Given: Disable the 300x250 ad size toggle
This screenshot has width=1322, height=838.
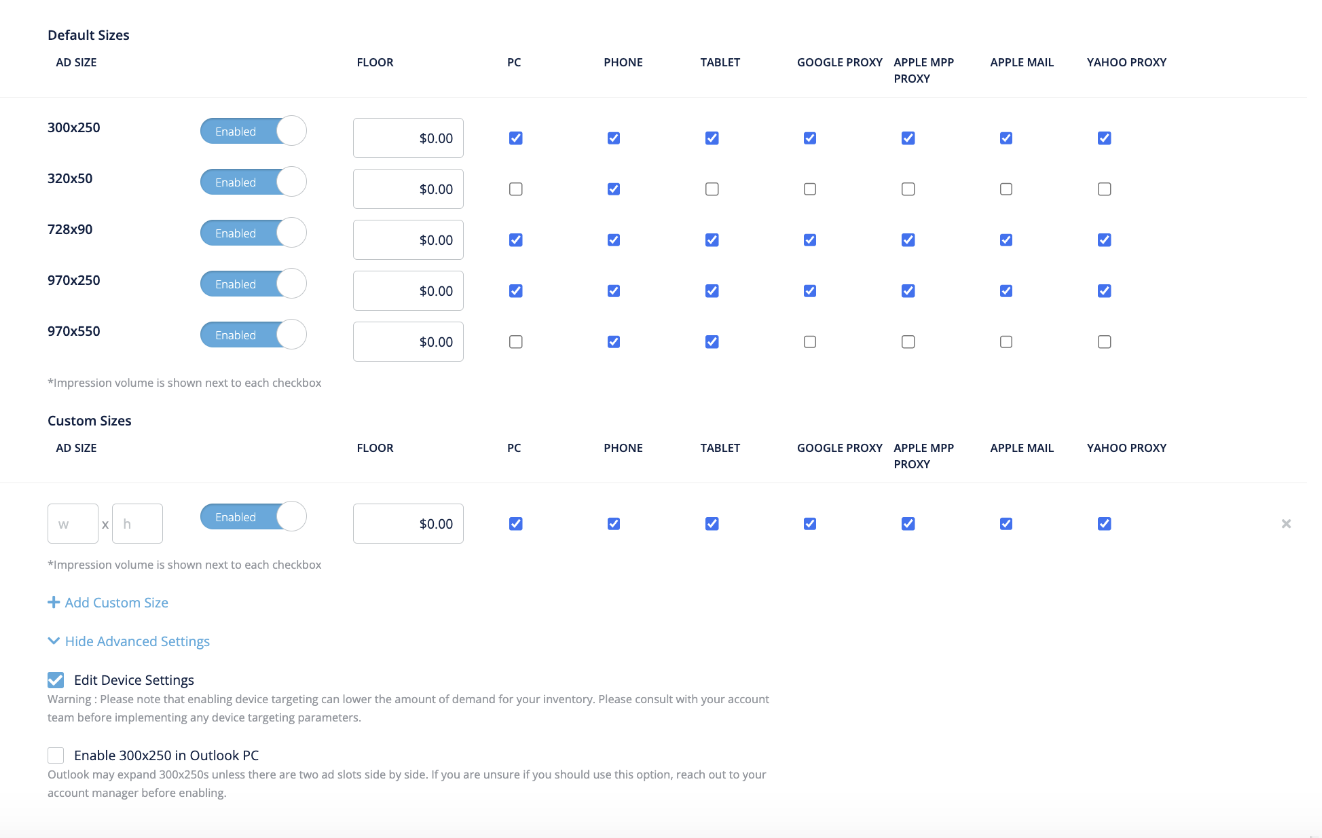Looking at the screenshot, I should [x=253, y=130].
